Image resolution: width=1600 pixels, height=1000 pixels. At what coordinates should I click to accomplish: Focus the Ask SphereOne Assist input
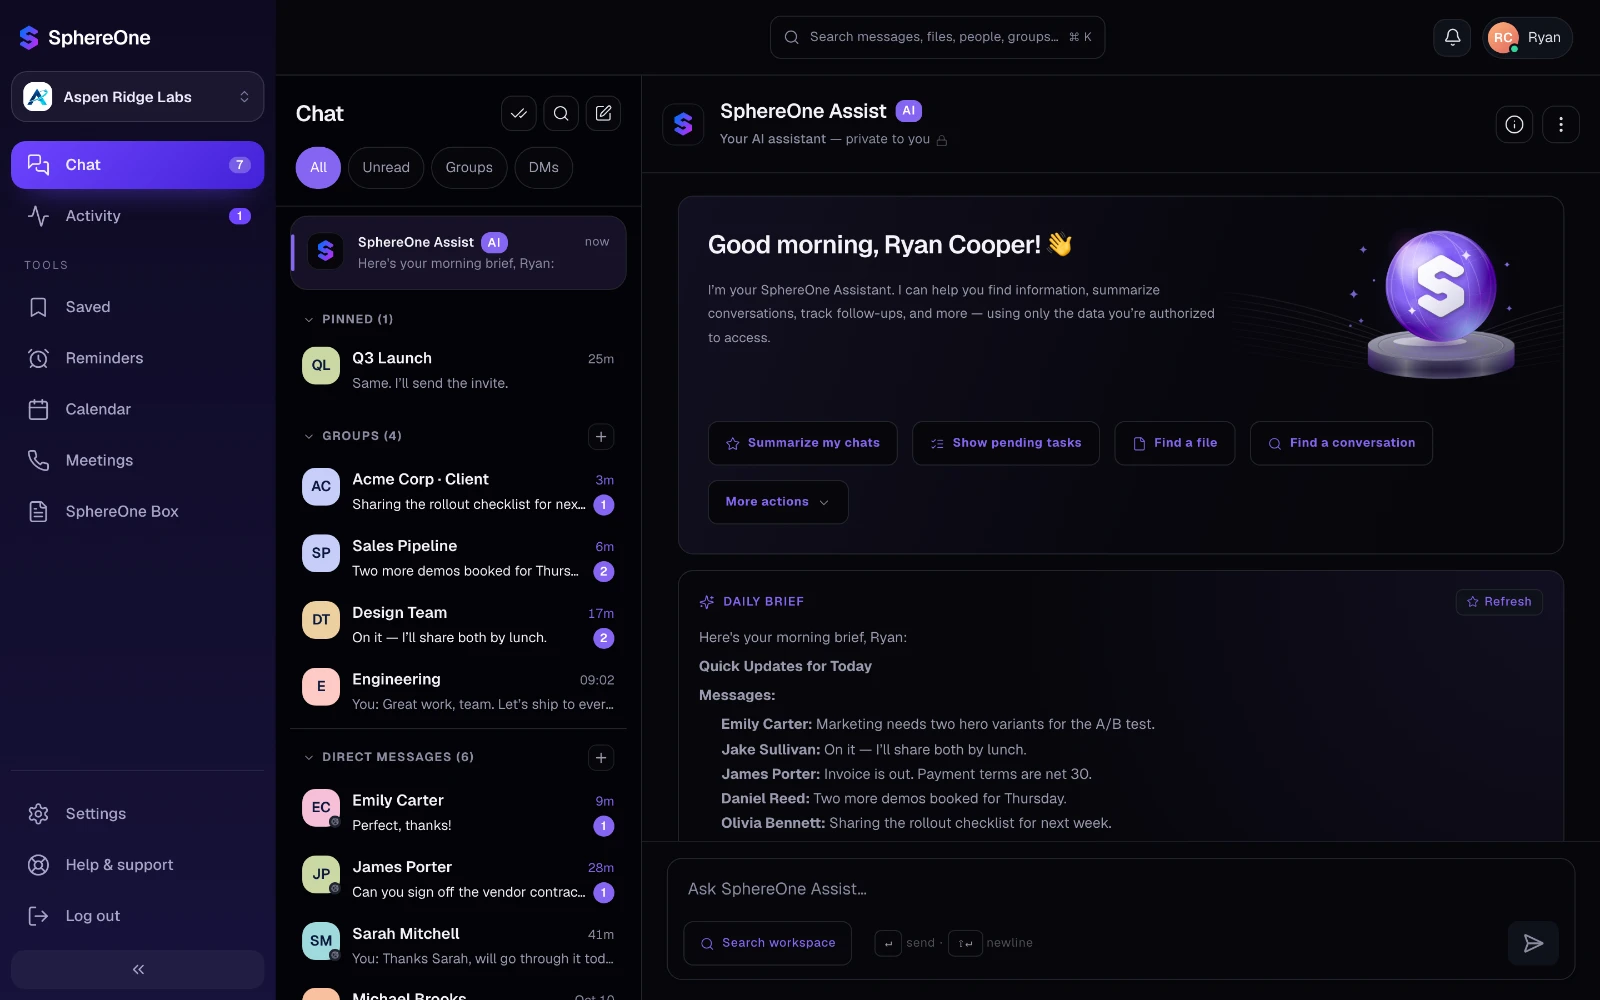pyautogui.click(x=1120, y=889)
